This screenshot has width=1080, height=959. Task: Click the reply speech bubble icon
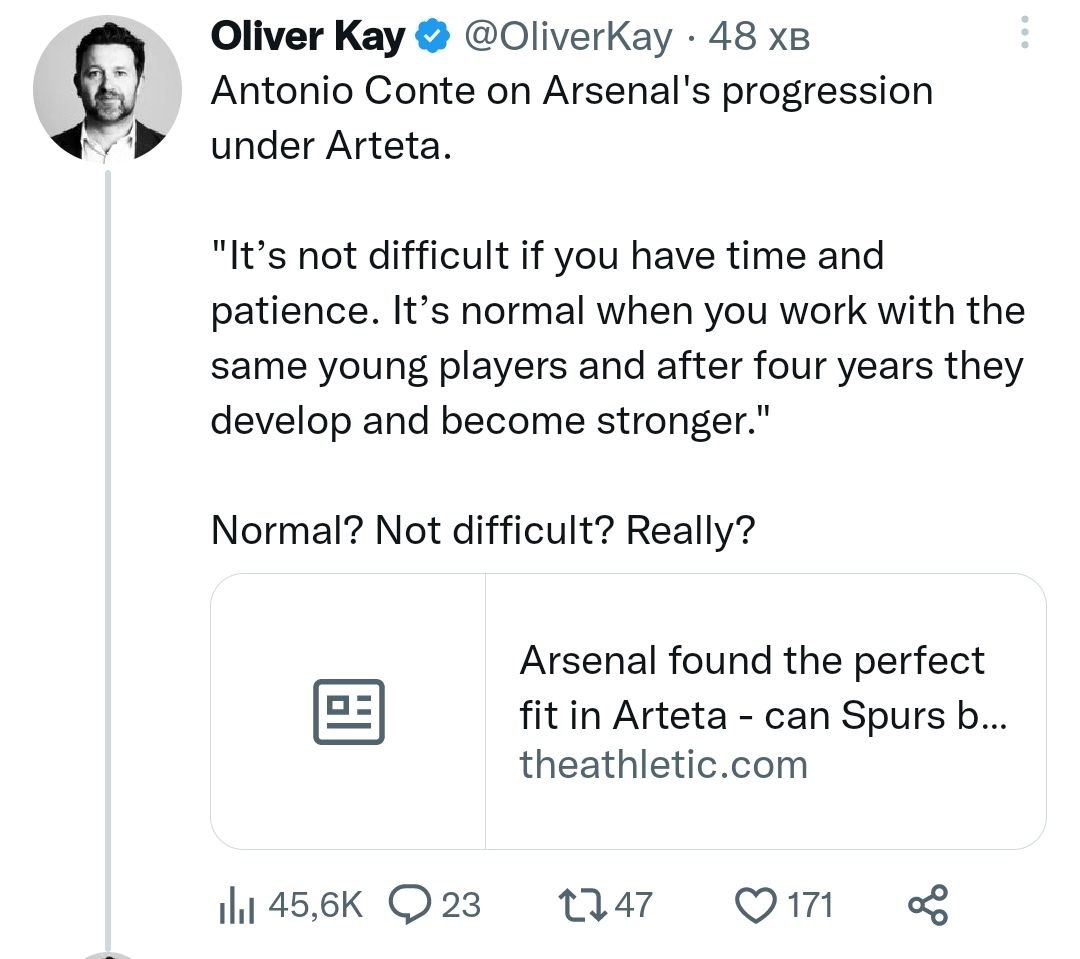click(x=409, y=905)
